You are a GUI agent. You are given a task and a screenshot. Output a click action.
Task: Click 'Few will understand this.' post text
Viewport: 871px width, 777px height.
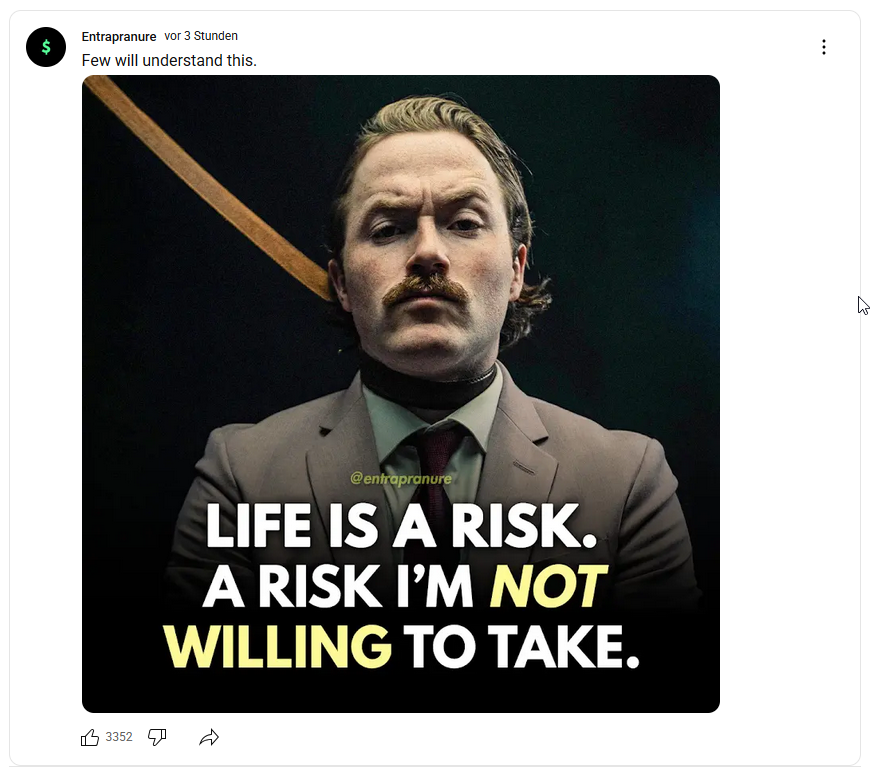(x=169, y=61)
